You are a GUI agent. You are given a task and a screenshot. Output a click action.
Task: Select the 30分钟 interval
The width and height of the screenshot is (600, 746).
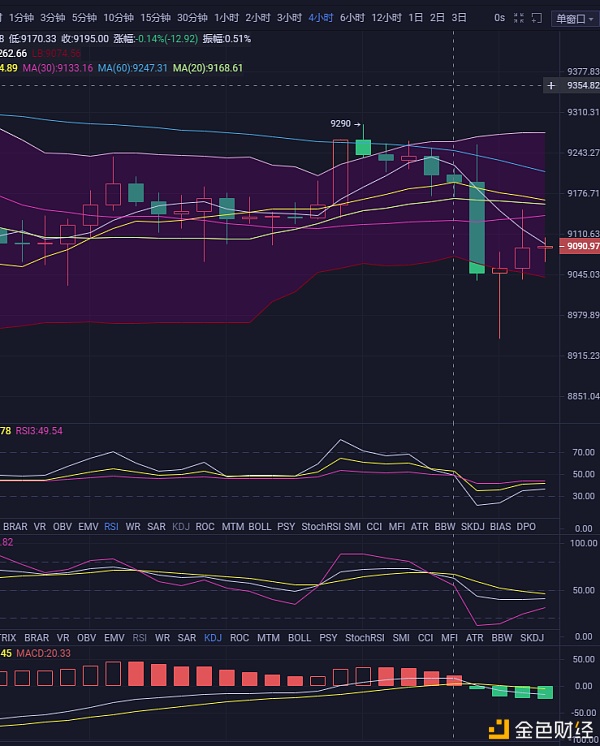[x=192, y=18]
